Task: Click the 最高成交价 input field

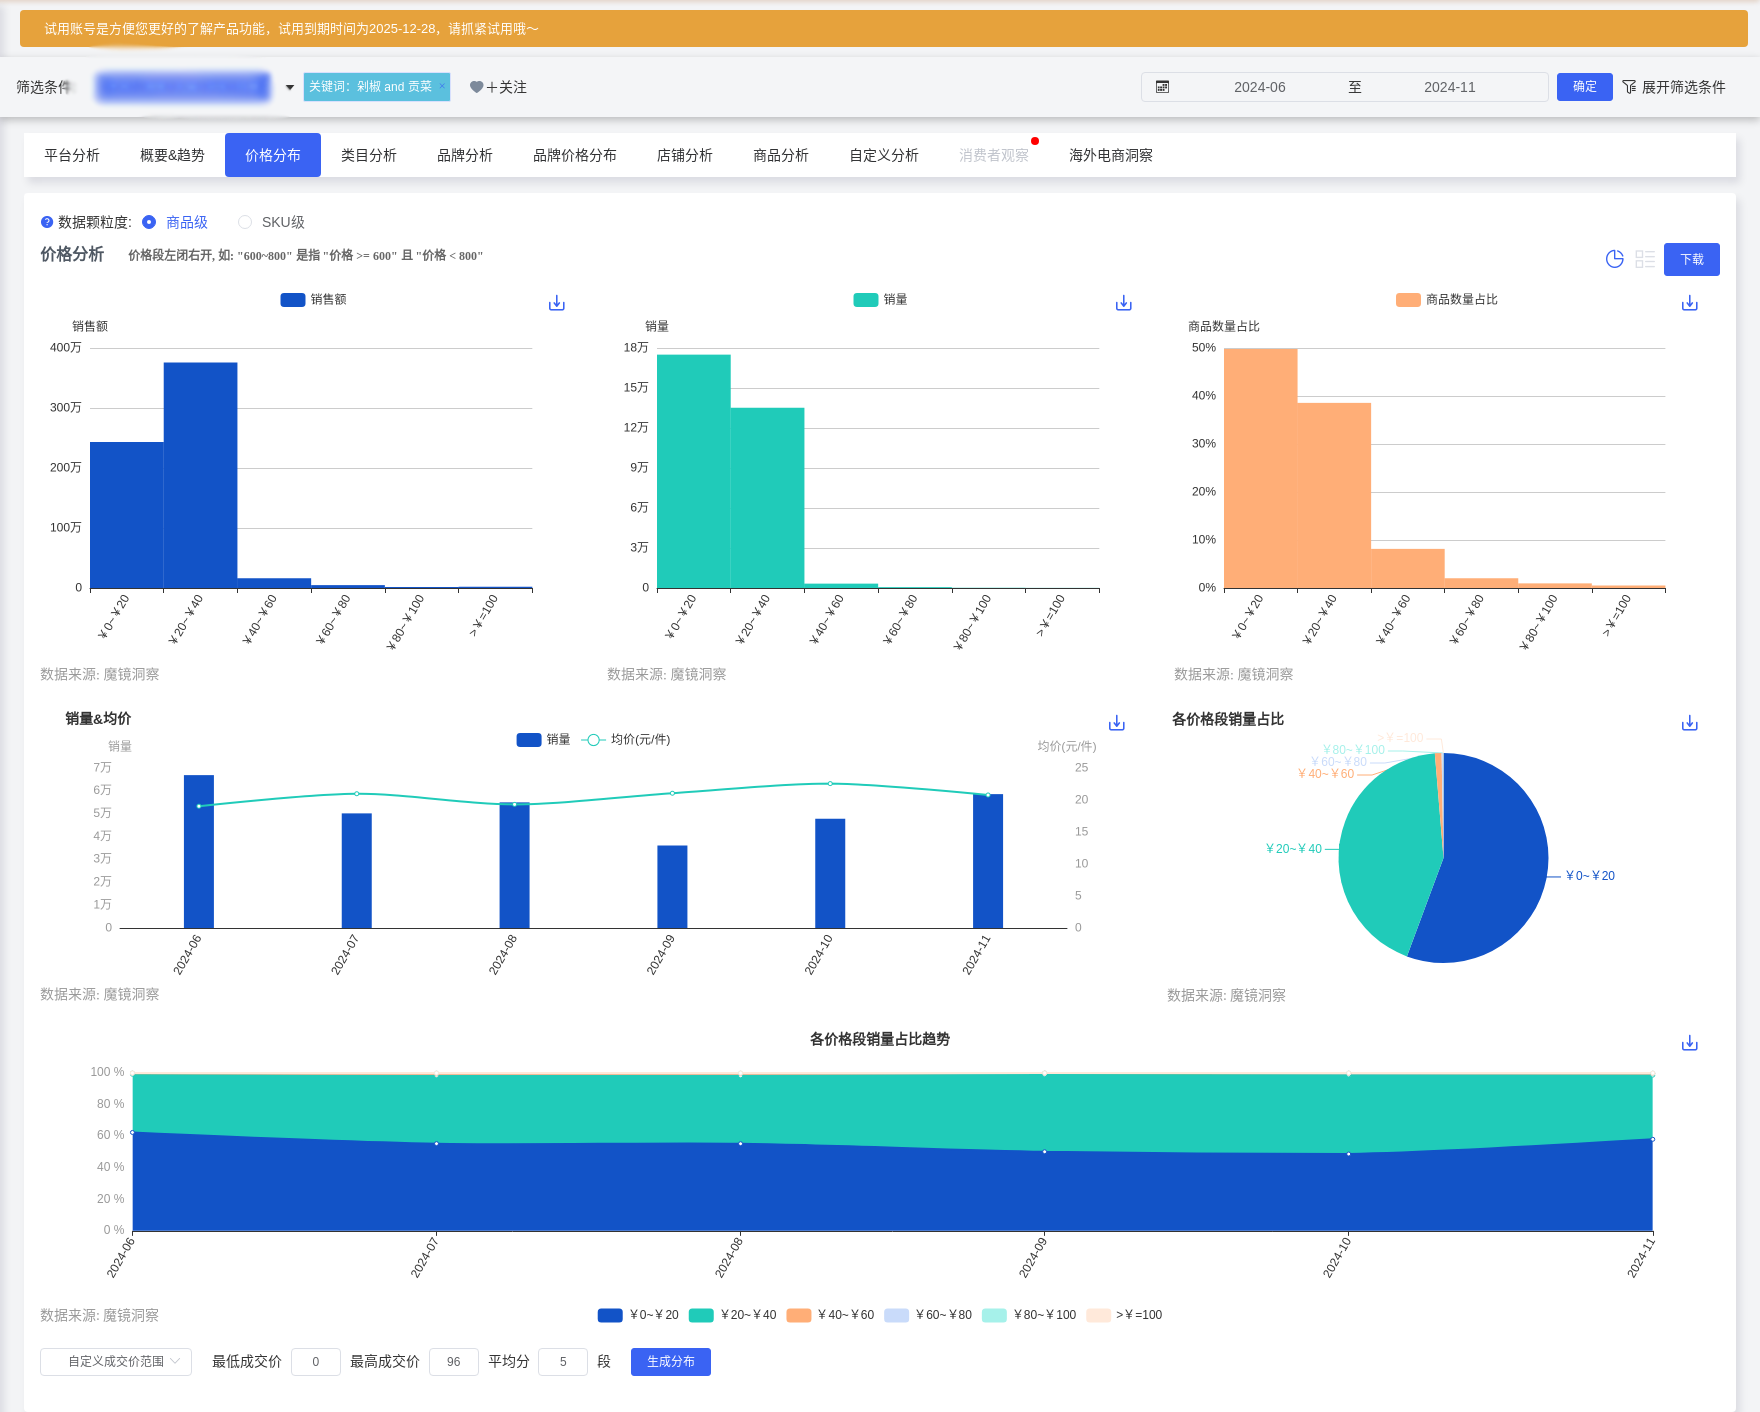Action: click(x=454, y=1361)
